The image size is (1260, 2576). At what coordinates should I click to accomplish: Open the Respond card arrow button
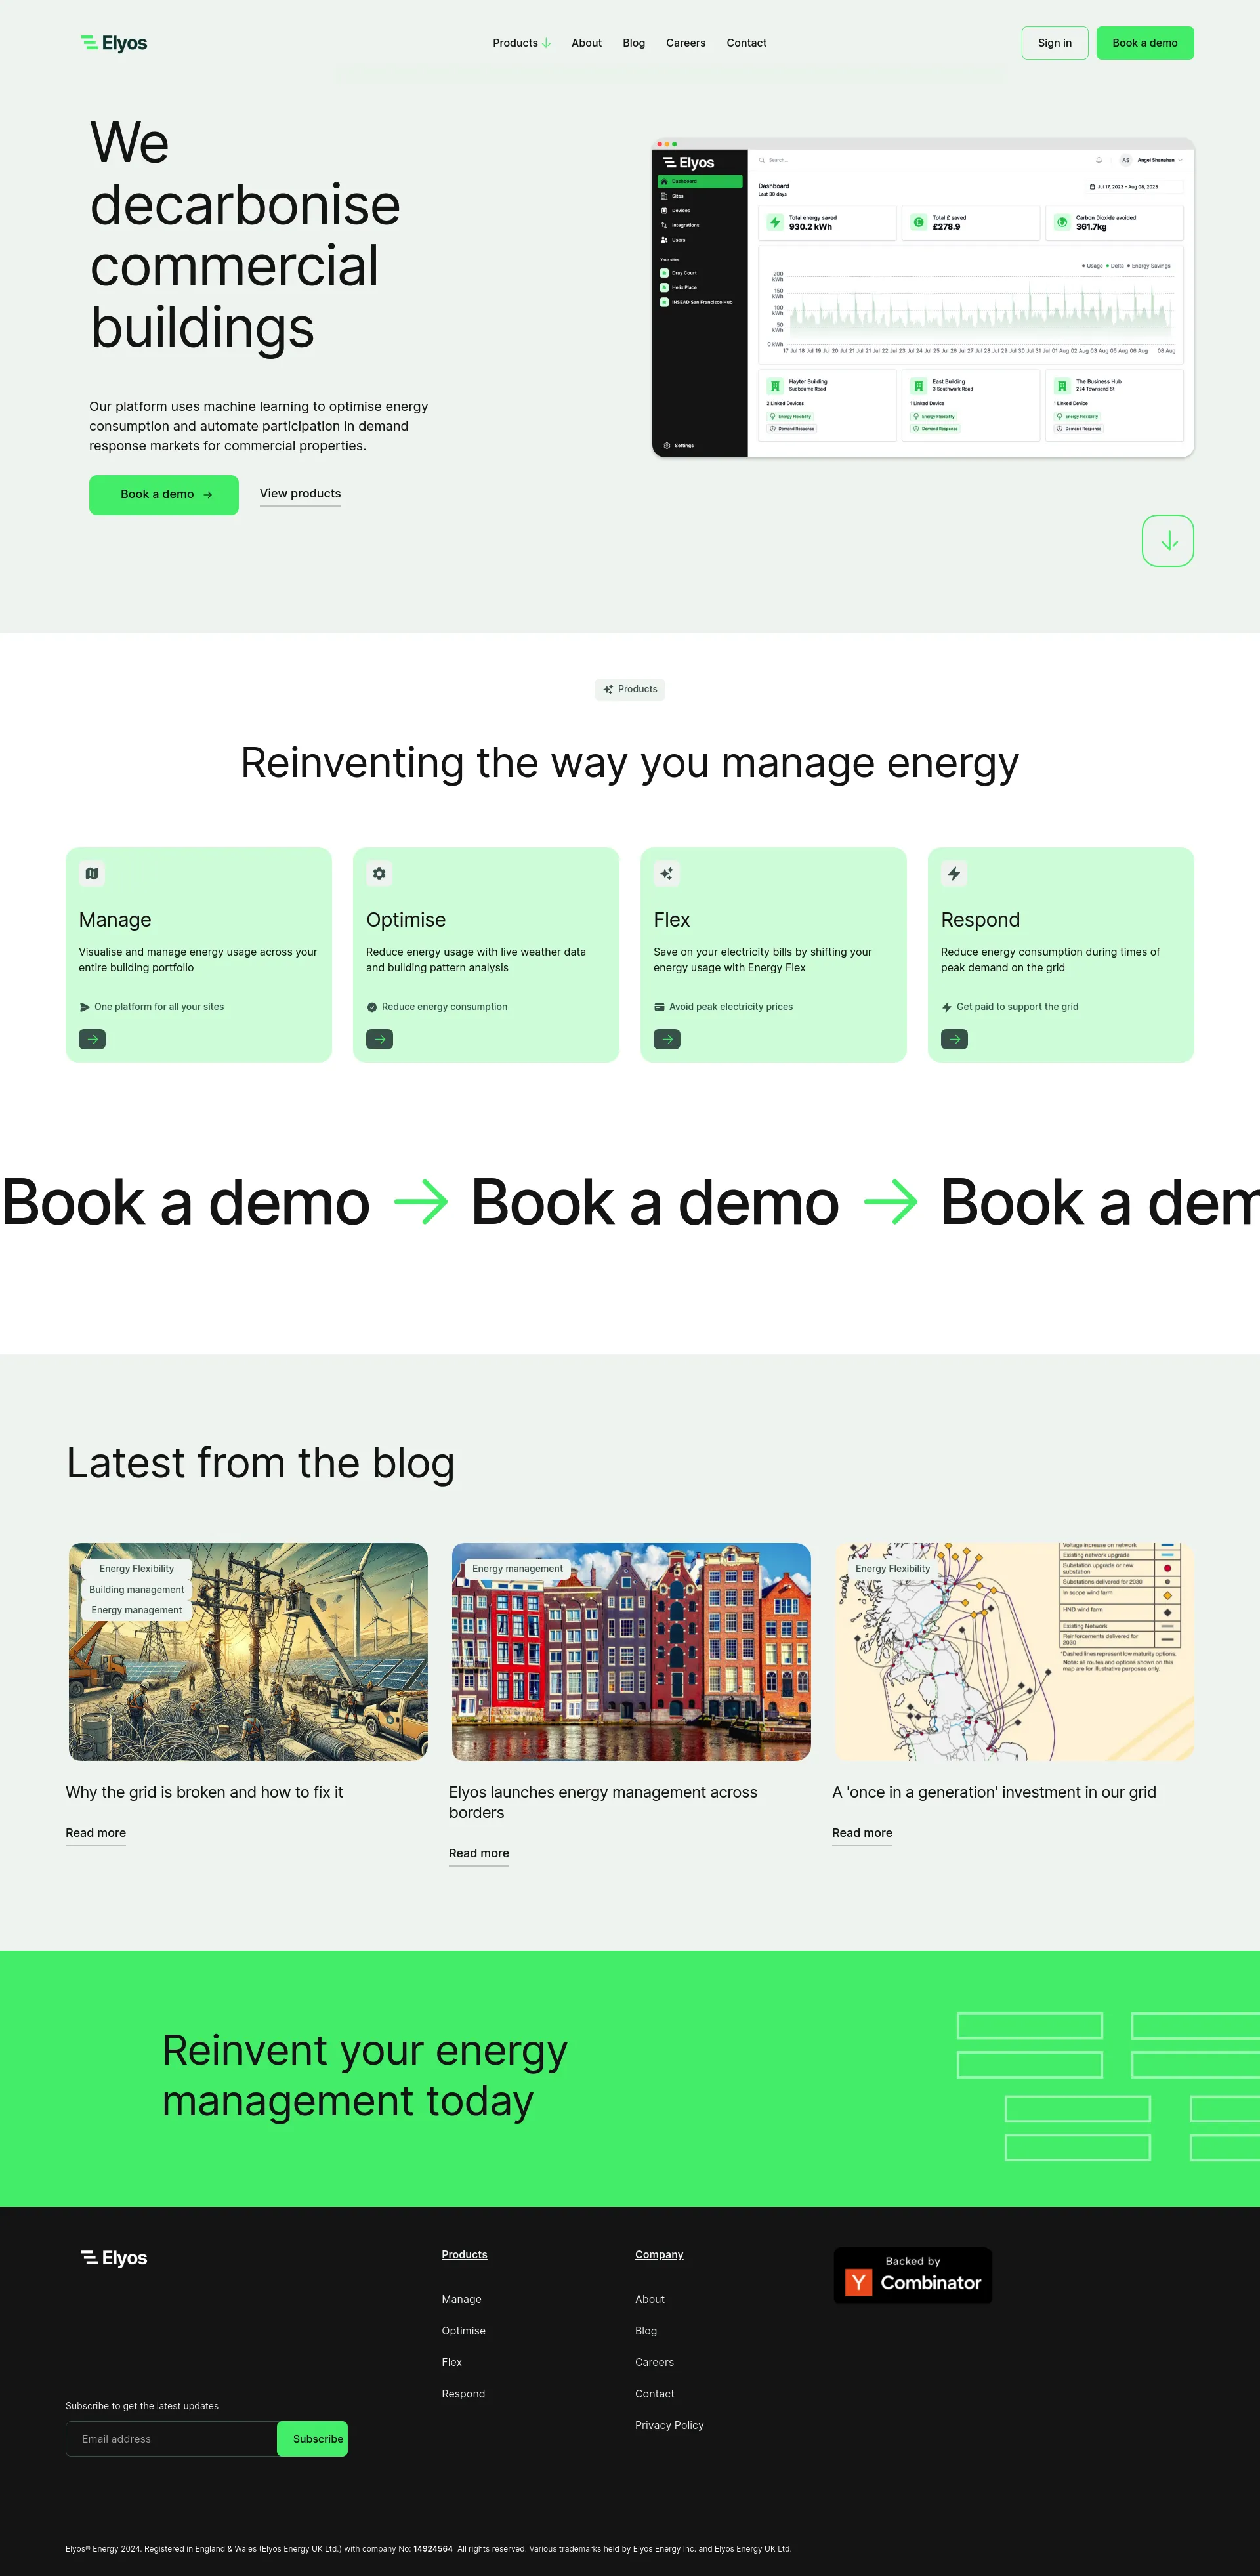click(954, 1039)
